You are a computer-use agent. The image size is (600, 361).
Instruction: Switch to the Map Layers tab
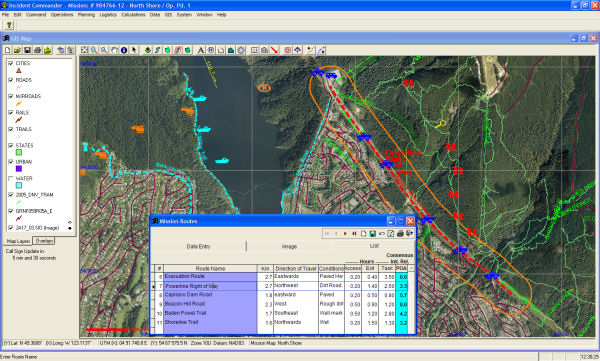click(18, 241)
